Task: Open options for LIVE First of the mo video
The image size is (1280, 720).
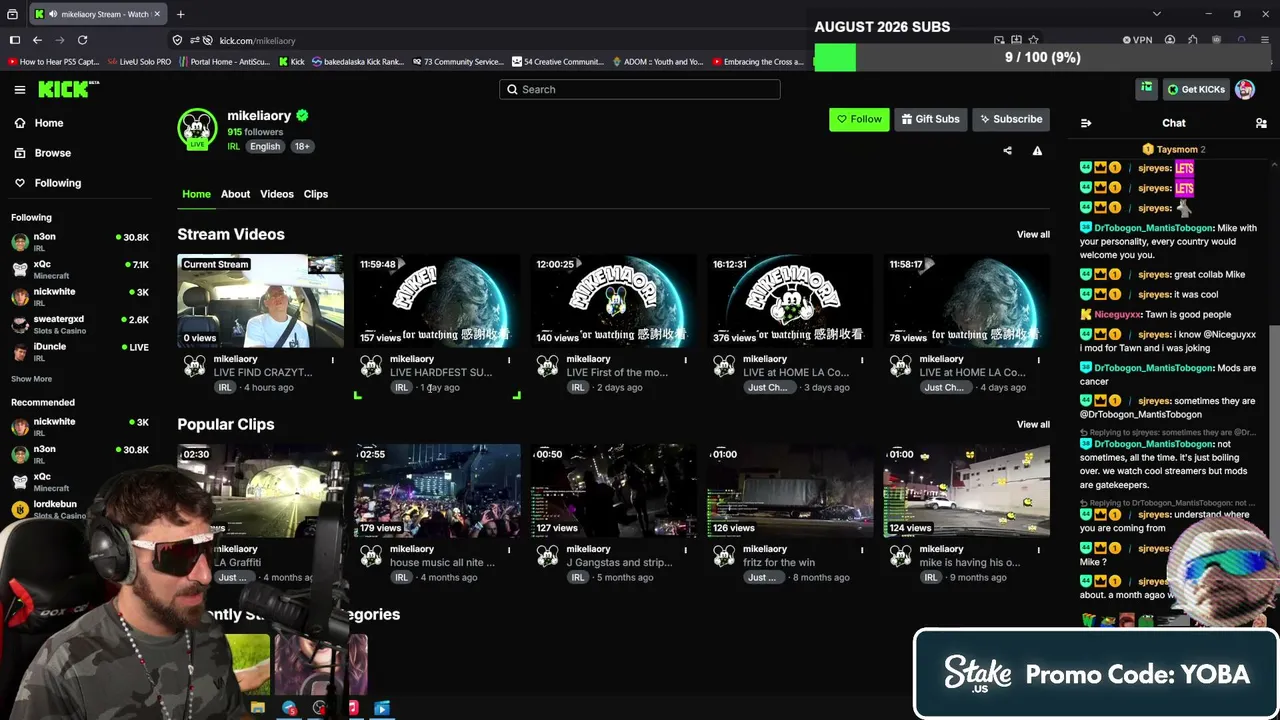Action: [x=686, y=360]
